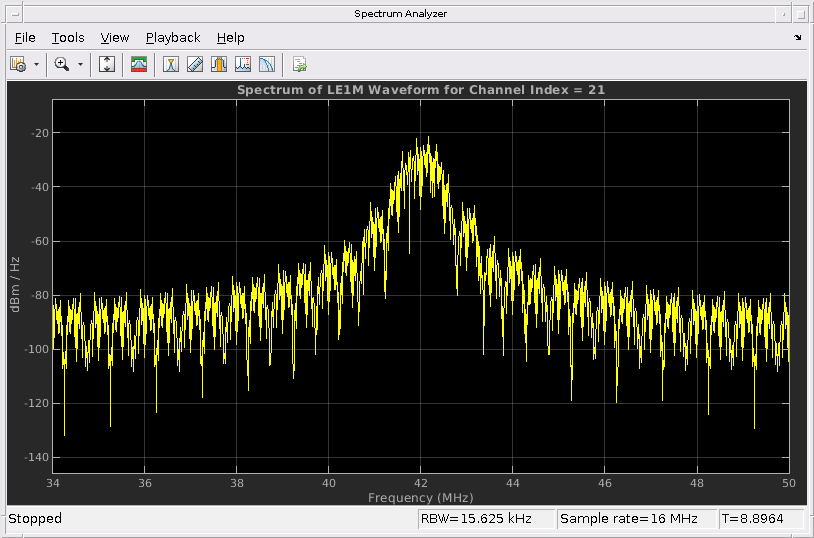The width and height of the screenshot is (814, 538).
Task: Select the Zoom In magnifier tool
Action: [62, 64]
